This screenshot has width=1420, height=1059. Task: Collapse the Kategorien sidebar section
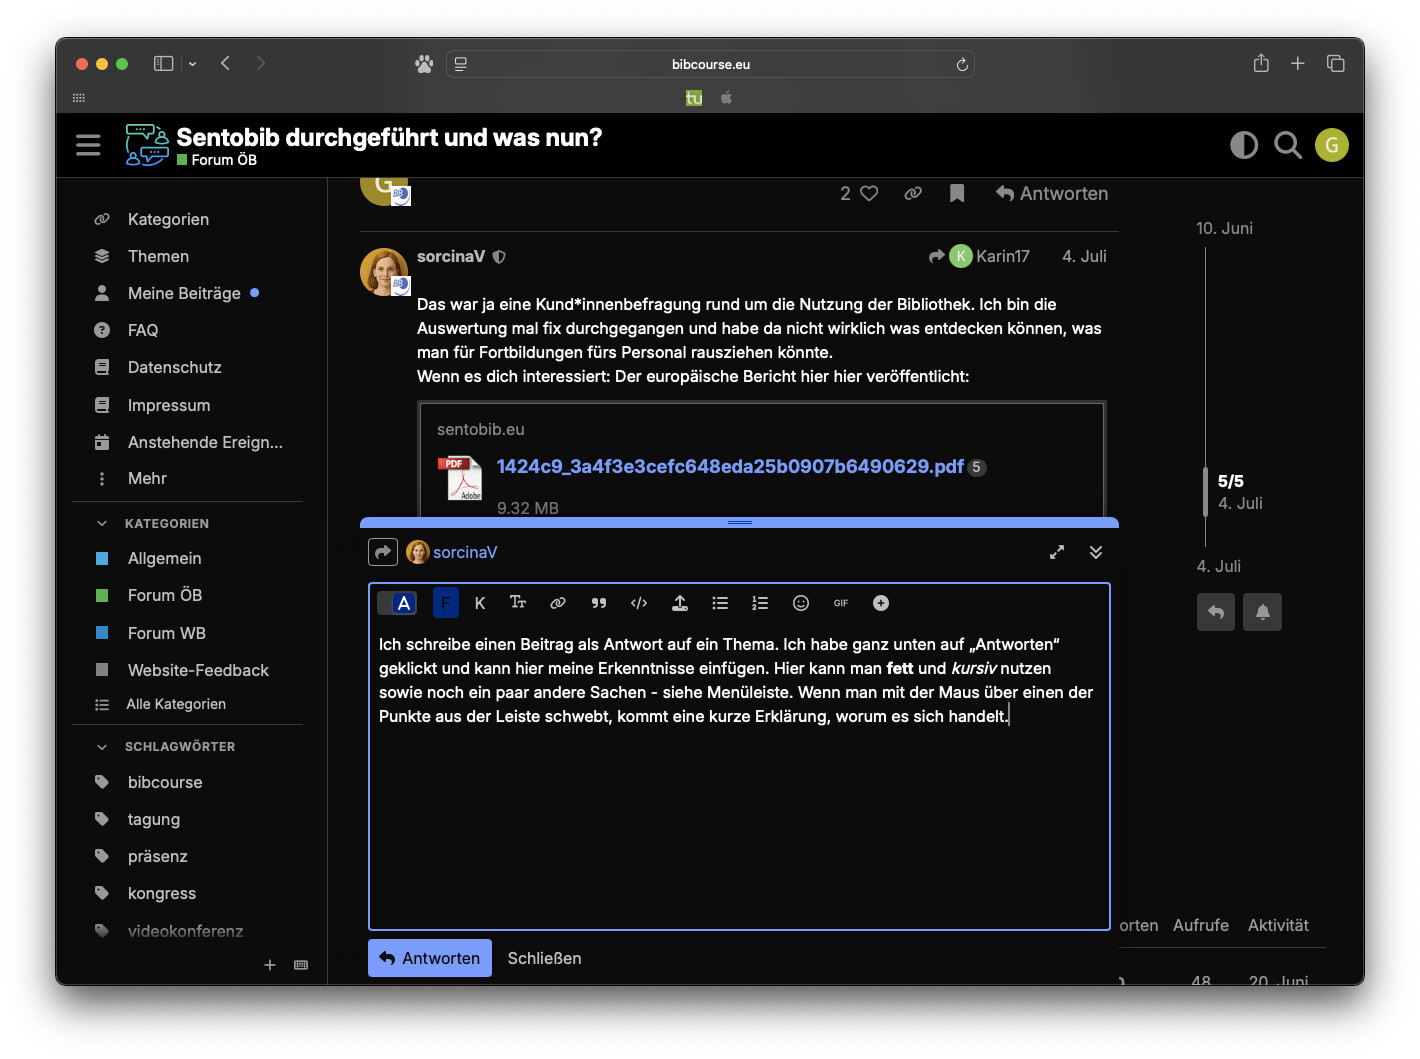tap(102, 523)
